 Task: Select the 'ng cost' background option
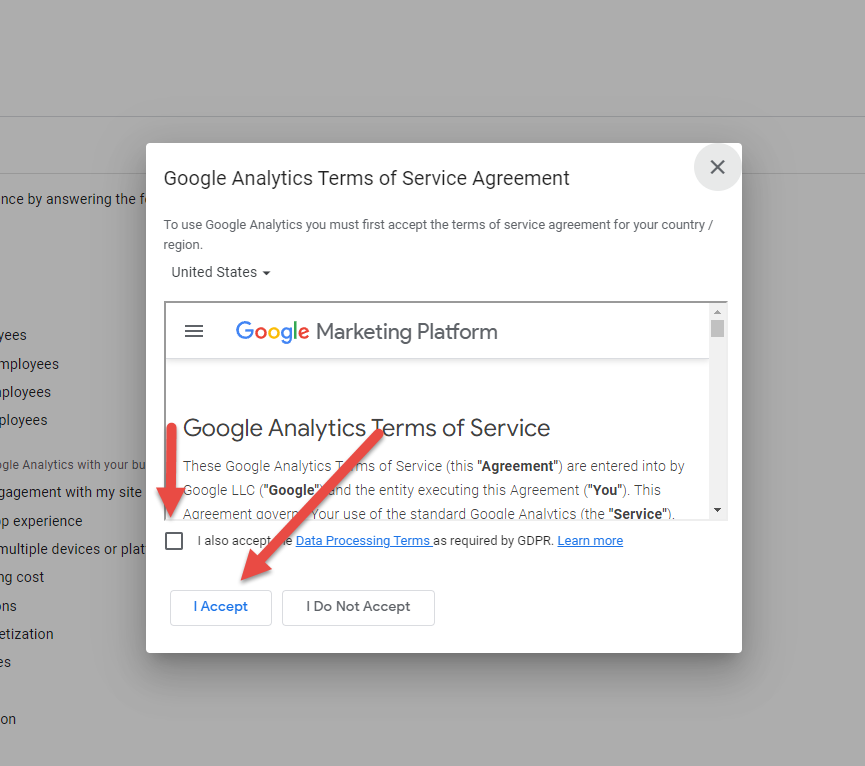click(x=22, y=577)
